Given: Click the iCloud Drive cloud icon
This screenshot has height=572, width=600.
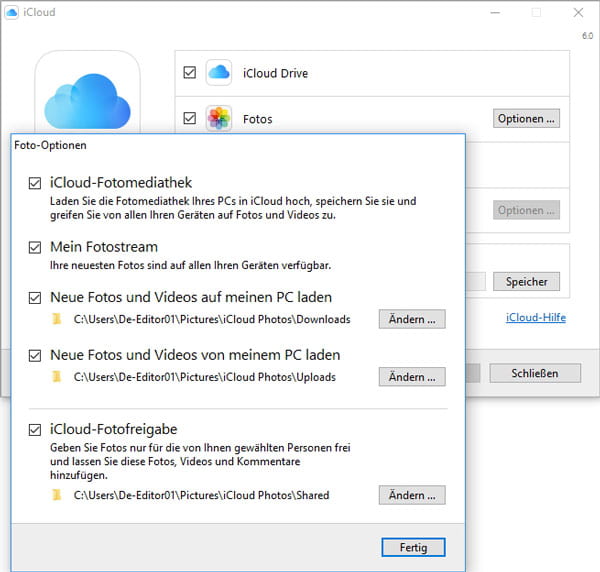Looking at the screenshot, I should 218,72.
